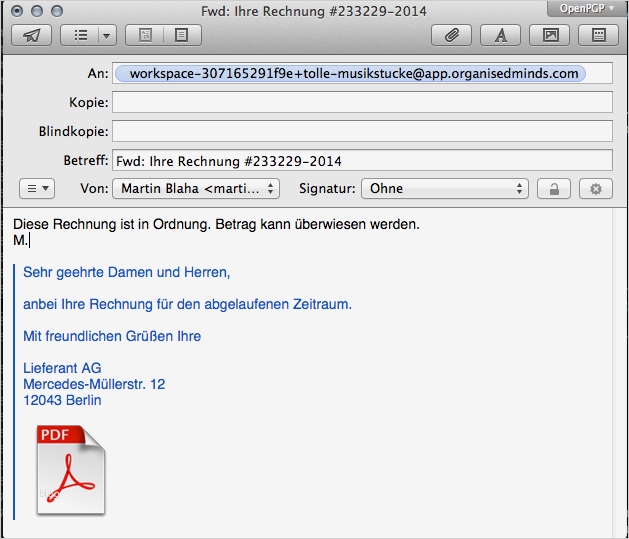Select the 'Lieferant AG' line

click(62, 368)
